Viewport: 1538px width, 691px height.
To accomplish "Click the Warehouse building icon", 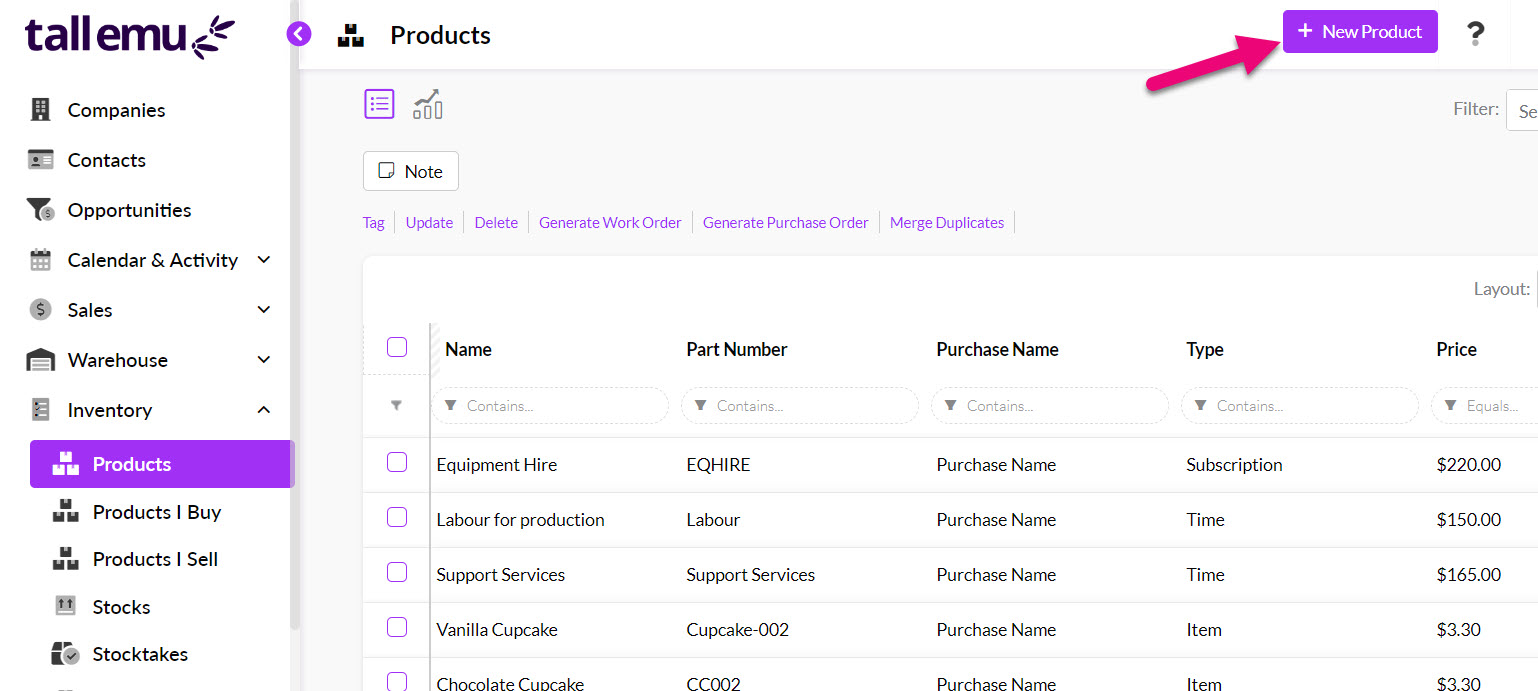I will pos(40,360).
